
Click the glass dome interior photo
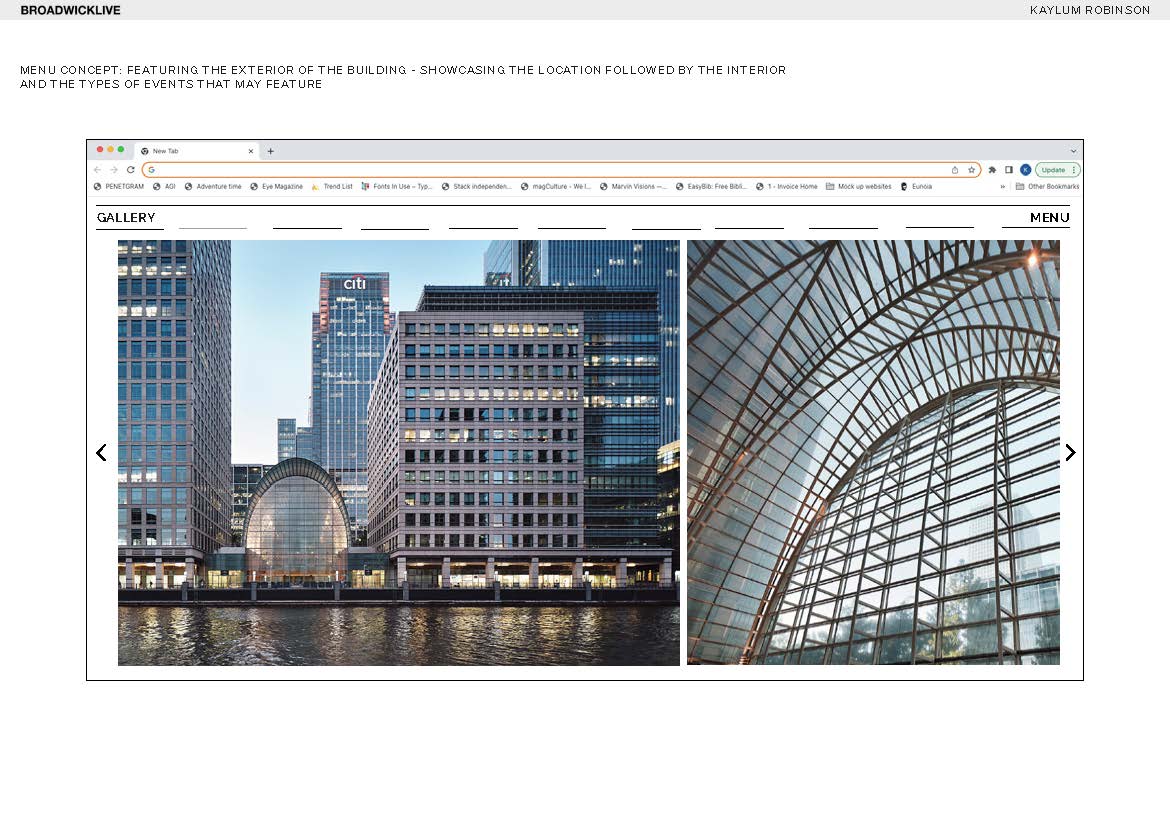pos(873,453)
